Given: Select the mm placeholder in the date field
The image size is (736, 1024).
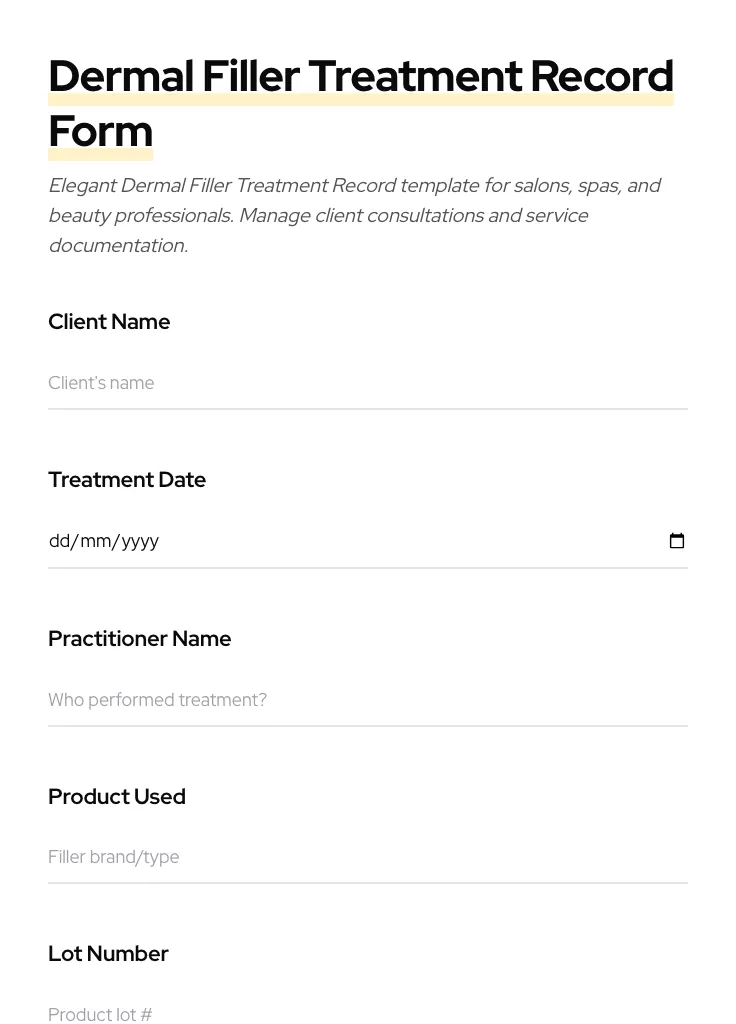Looking at the screenshot, I should (x=97, y=540).
